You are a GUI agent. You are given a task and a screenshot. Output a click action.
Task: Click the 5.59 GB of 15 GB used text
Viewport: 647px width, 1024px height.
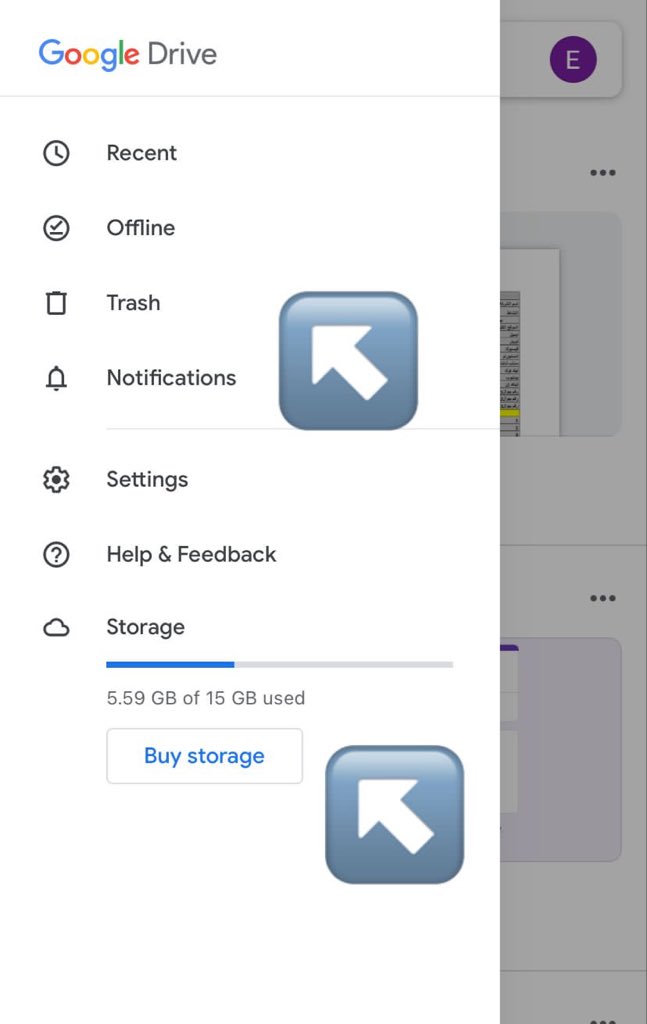(206, 698)
